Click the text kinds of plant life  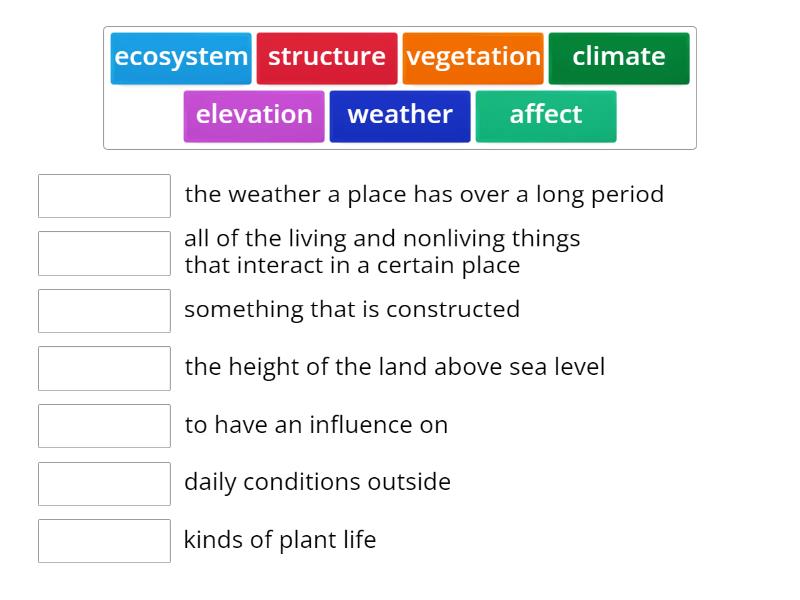pos(278,540)
